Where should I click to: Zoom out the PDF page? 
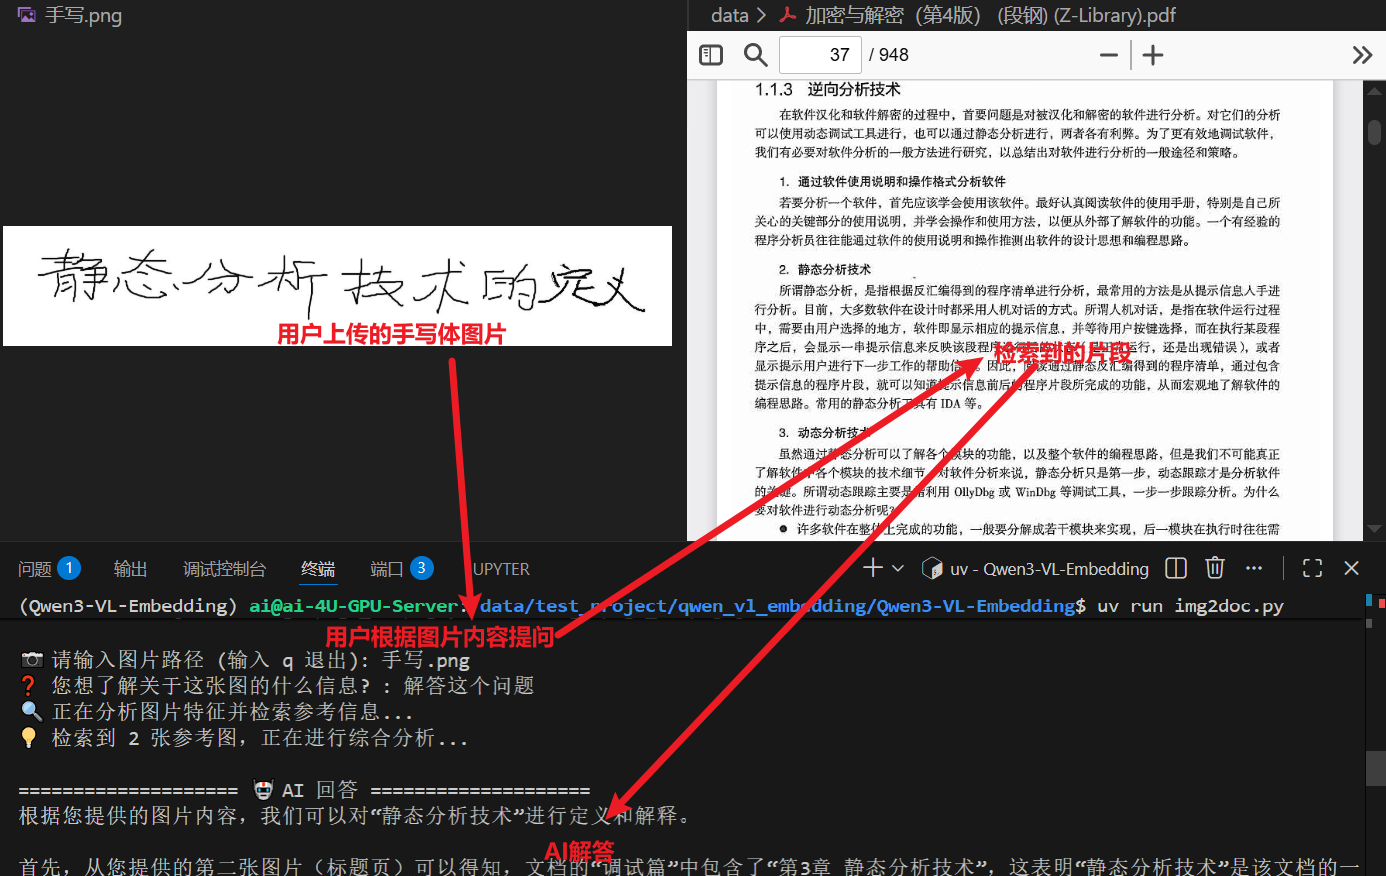(1108, 55)
